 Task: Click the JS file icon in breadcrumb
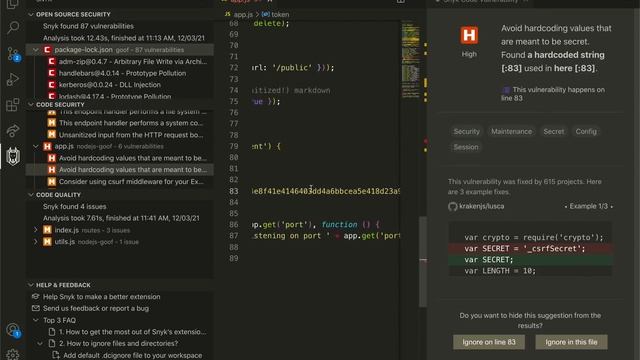pyautogui.click(x=227, y=14)
